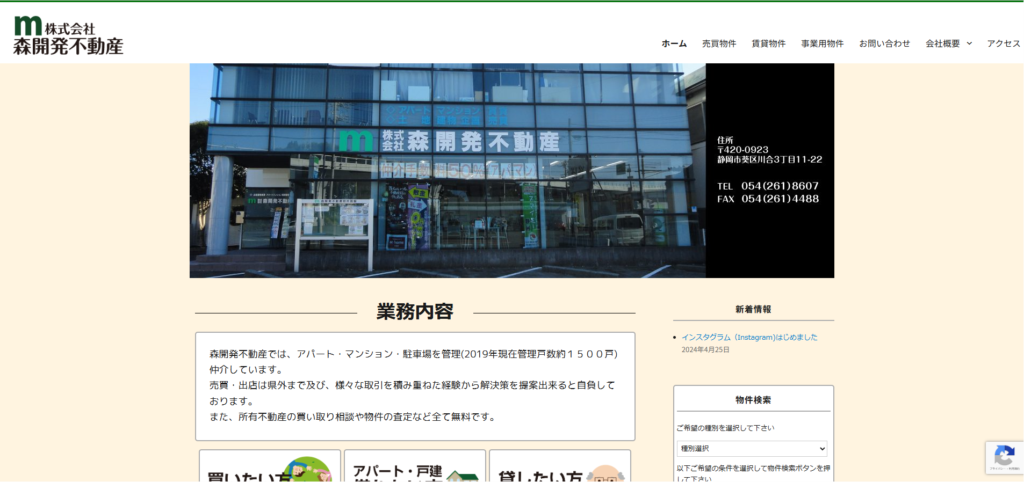Click the 森開発不動産 company logo
The height and width of the screenshot is (482, 1024).
(x=68, y=36)
